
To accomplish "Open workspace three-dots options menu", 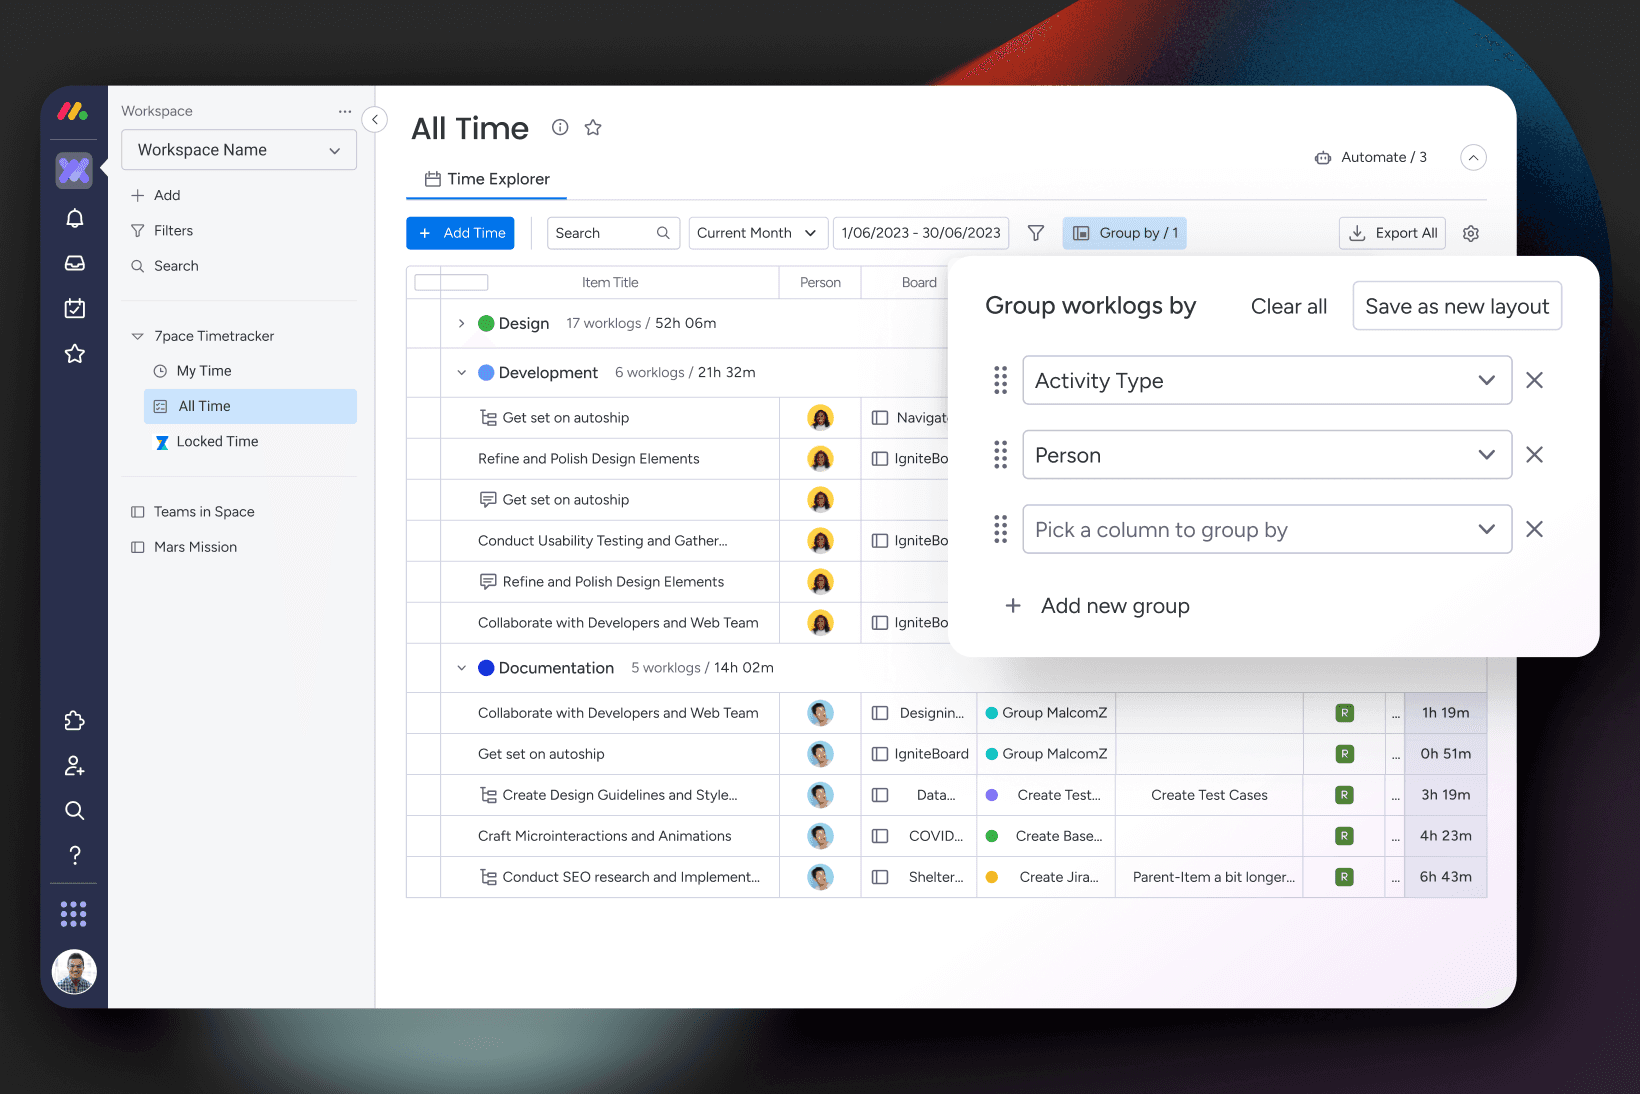I will click(345, 111).
